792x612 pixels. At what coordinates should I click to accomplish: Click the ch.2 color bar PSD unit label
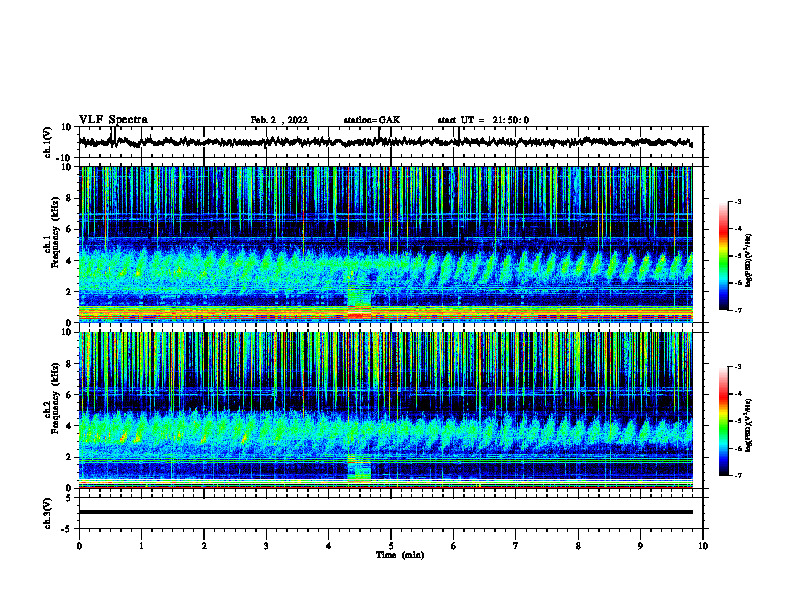(x=749, y=424)
